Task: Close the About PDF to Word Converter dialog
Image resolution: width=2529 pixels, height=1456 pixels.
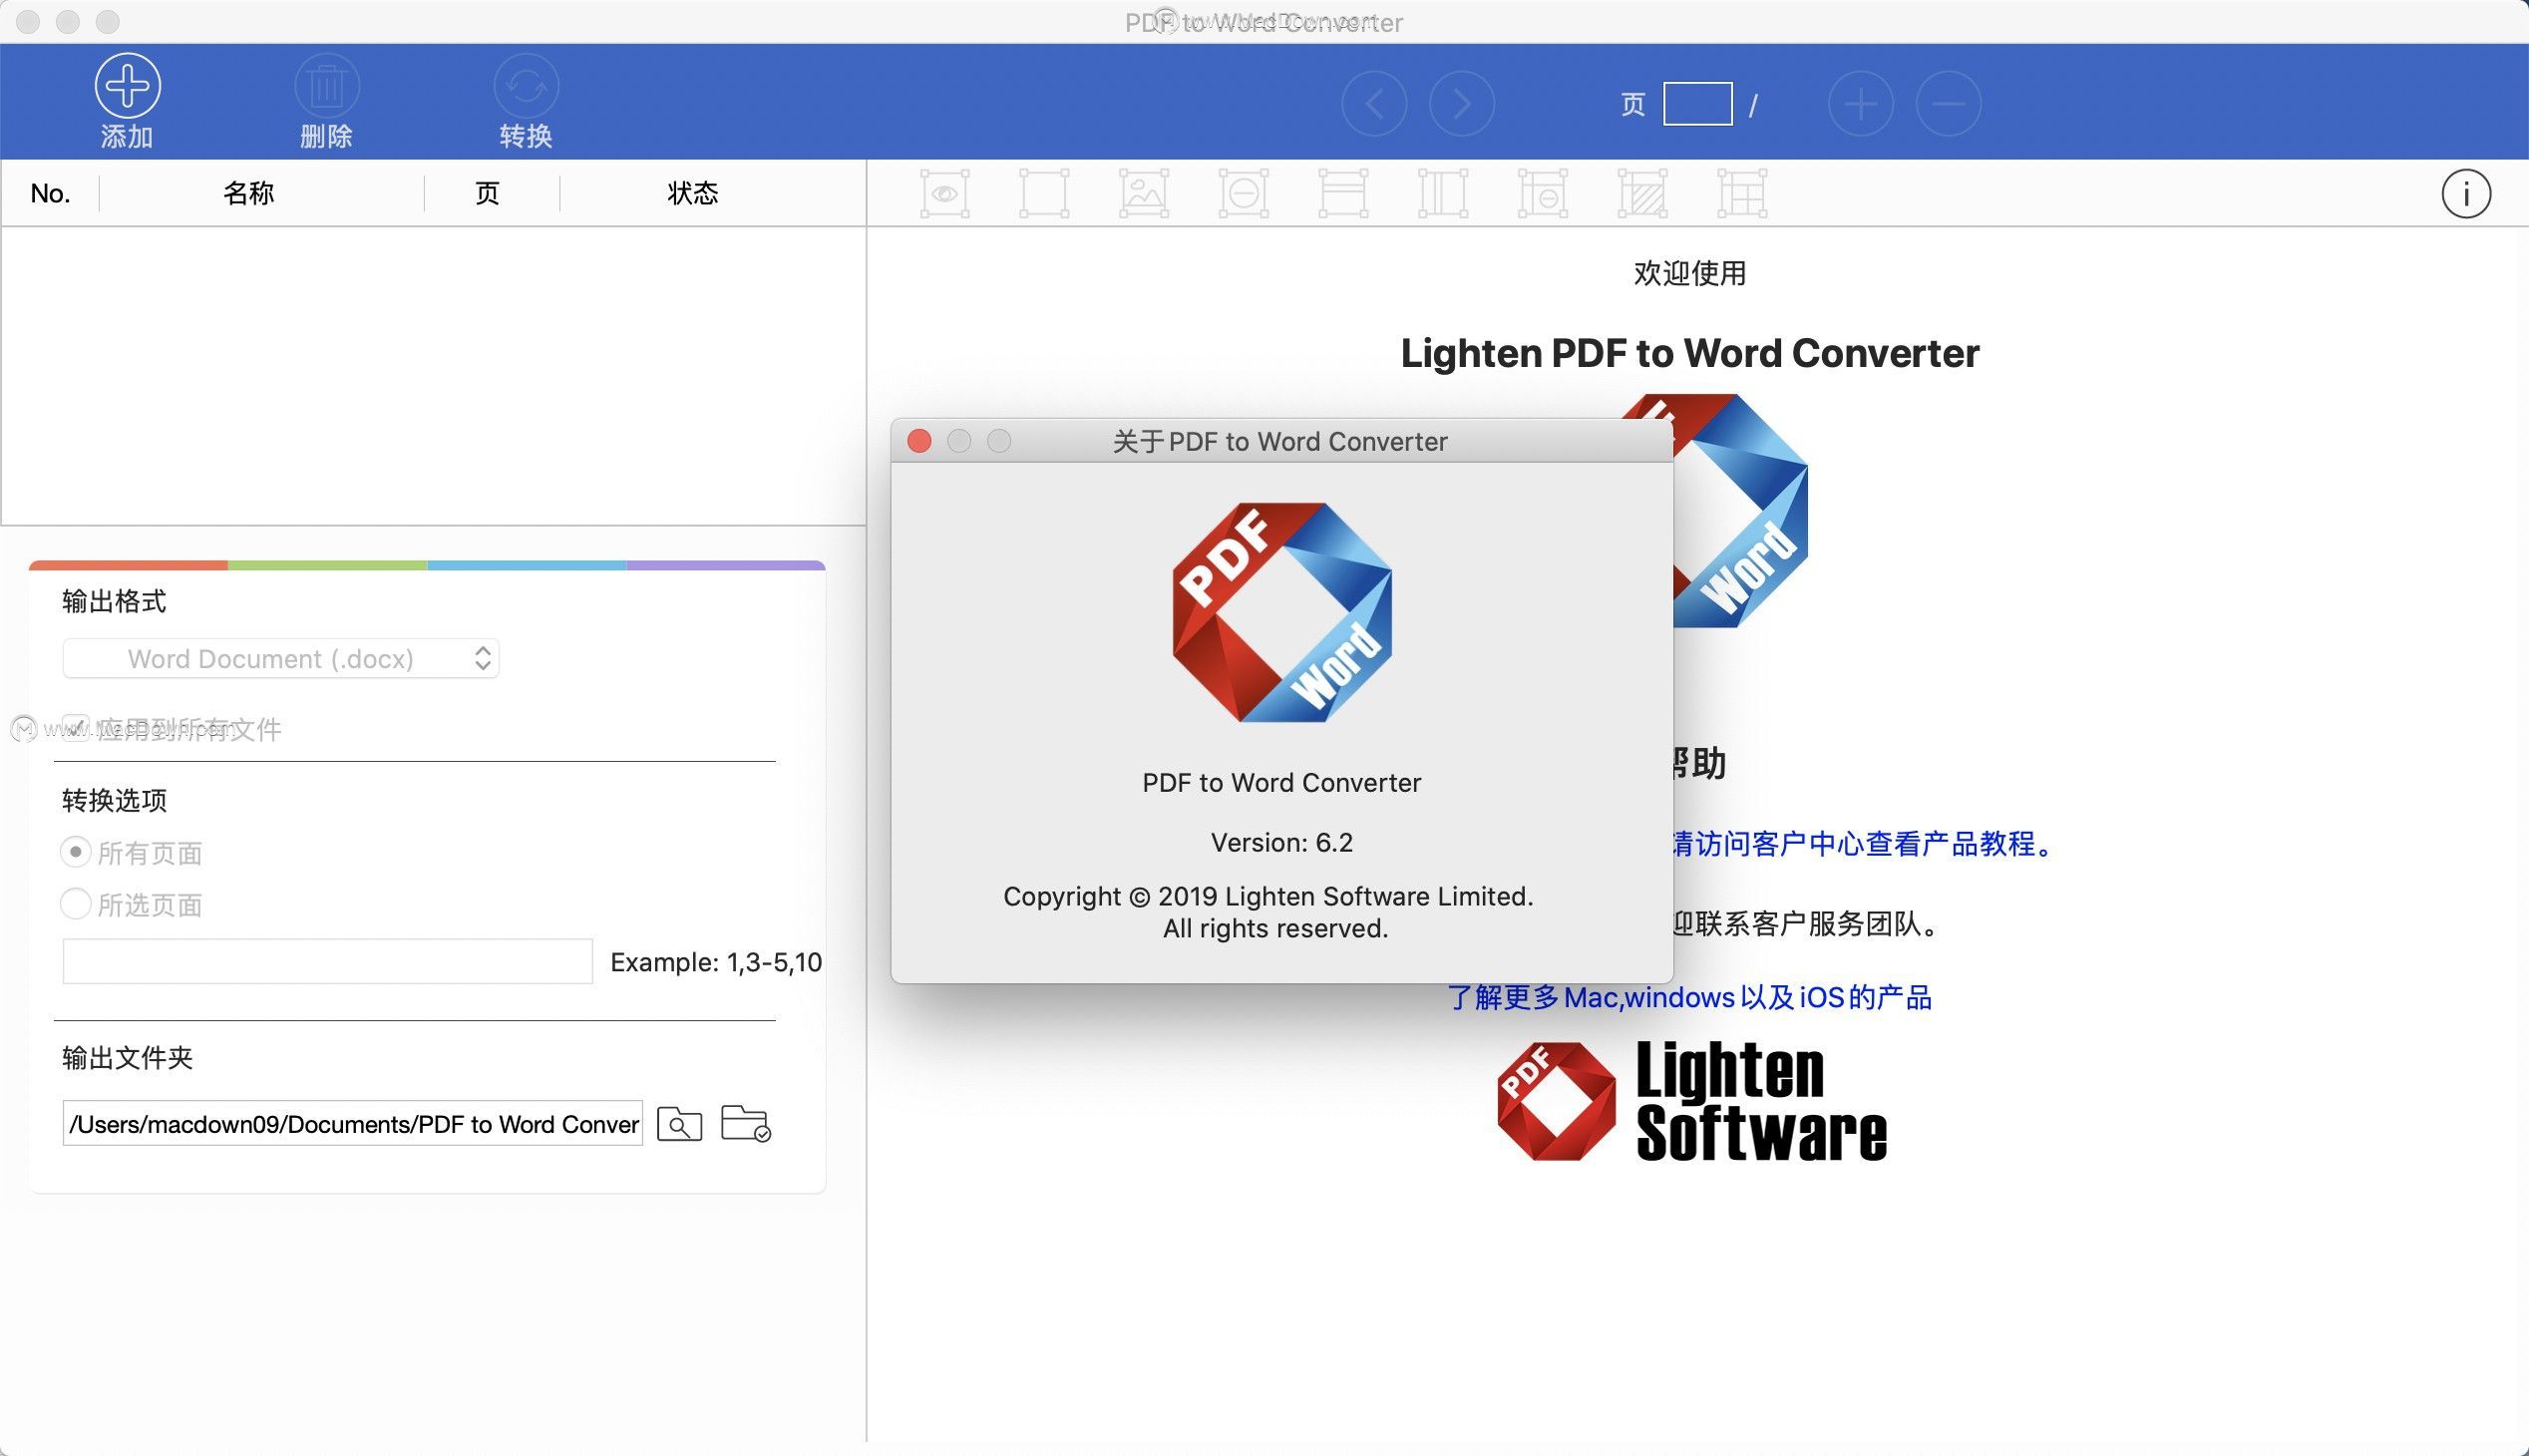Action: 919,441
